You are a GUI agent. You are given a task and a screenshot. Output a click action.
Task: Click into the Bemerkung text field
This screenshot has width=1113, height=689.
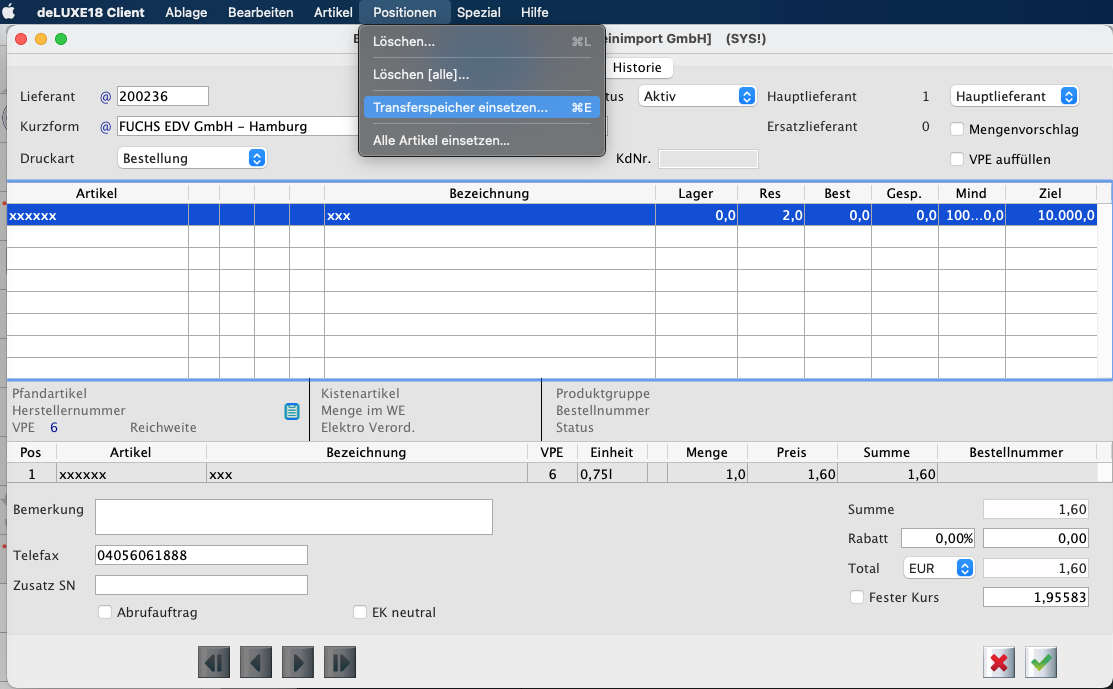tap(293, 517)
